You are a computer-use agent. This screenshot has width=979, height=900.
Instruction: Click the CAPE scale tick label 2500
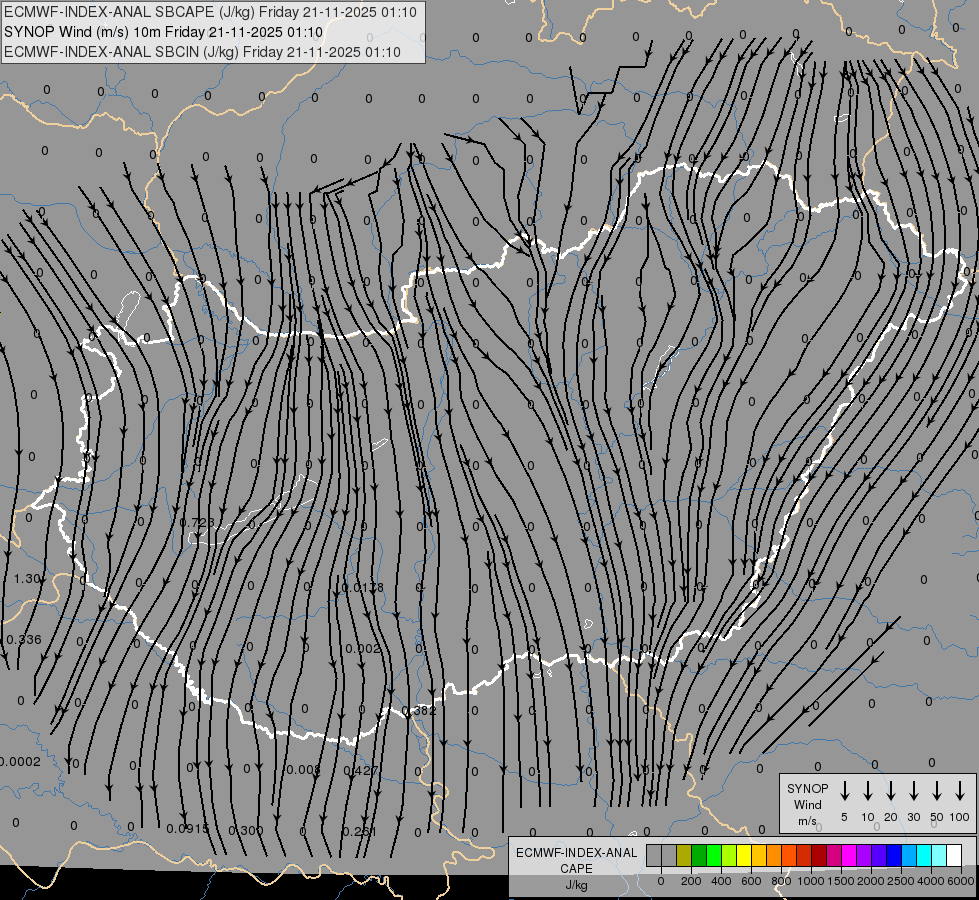click(901, 881)
